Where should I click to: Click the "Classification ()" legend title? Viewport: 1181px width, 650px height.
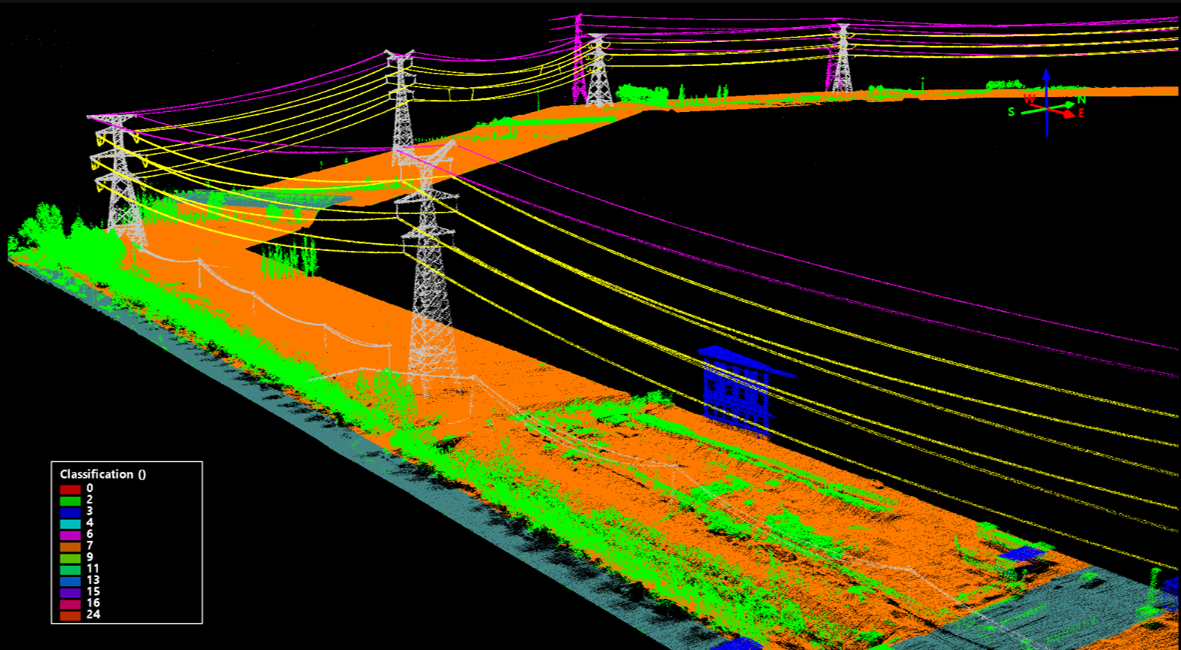pyautogui.click(x=103, y=474)
